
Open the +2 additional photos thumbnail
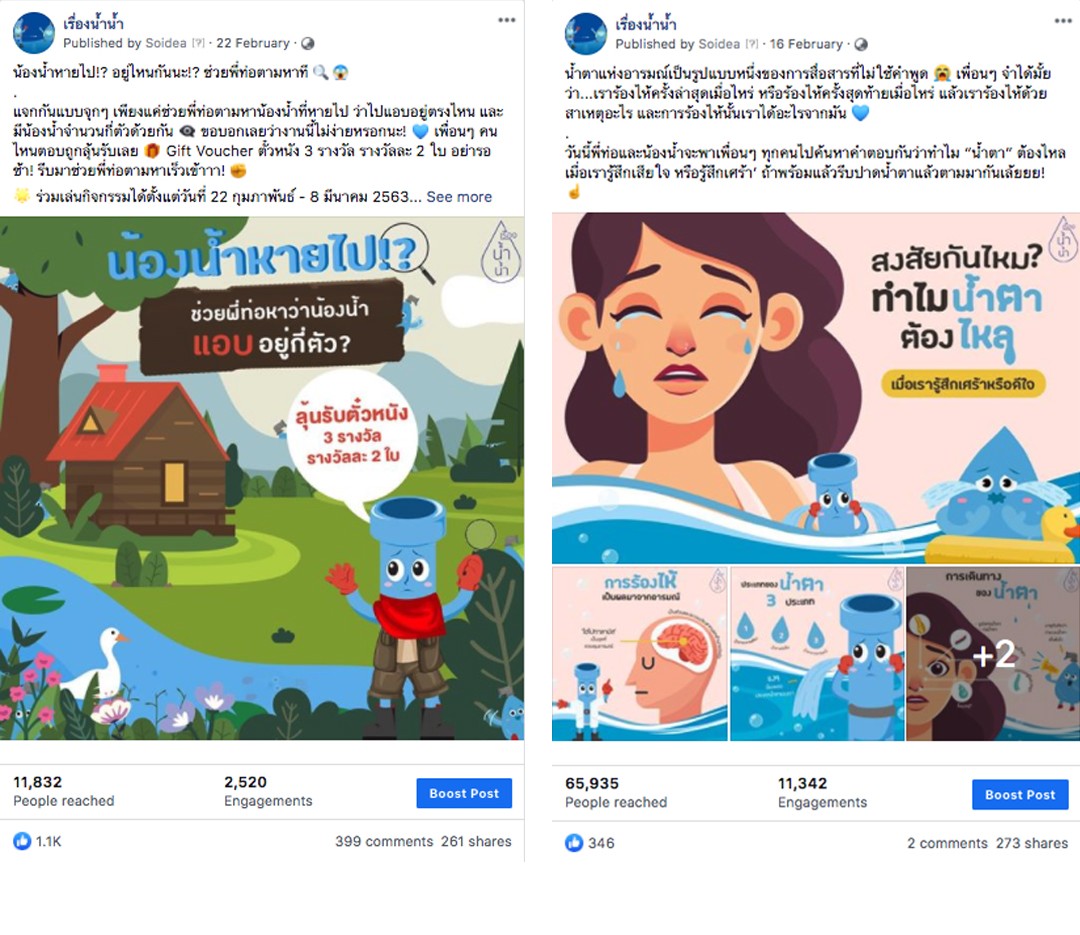click(993, 653)
